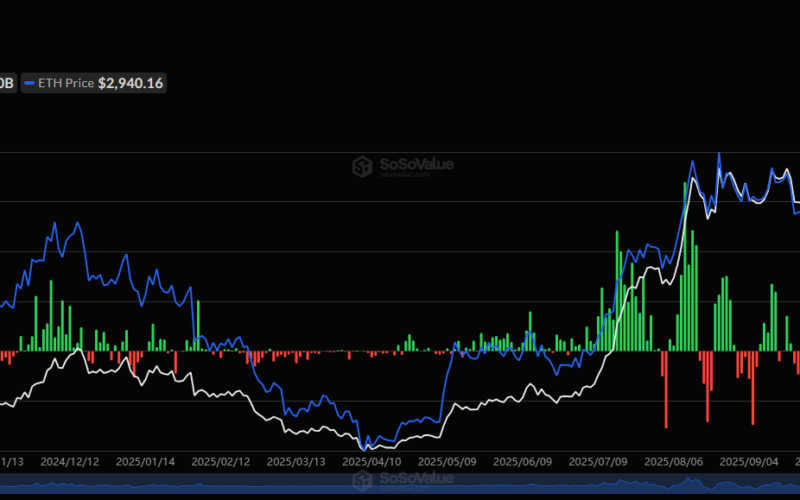Click the tallest green inflow bar in July 2025
The image size is (800, 500).
pyautogui.click(x=617, y=290)
